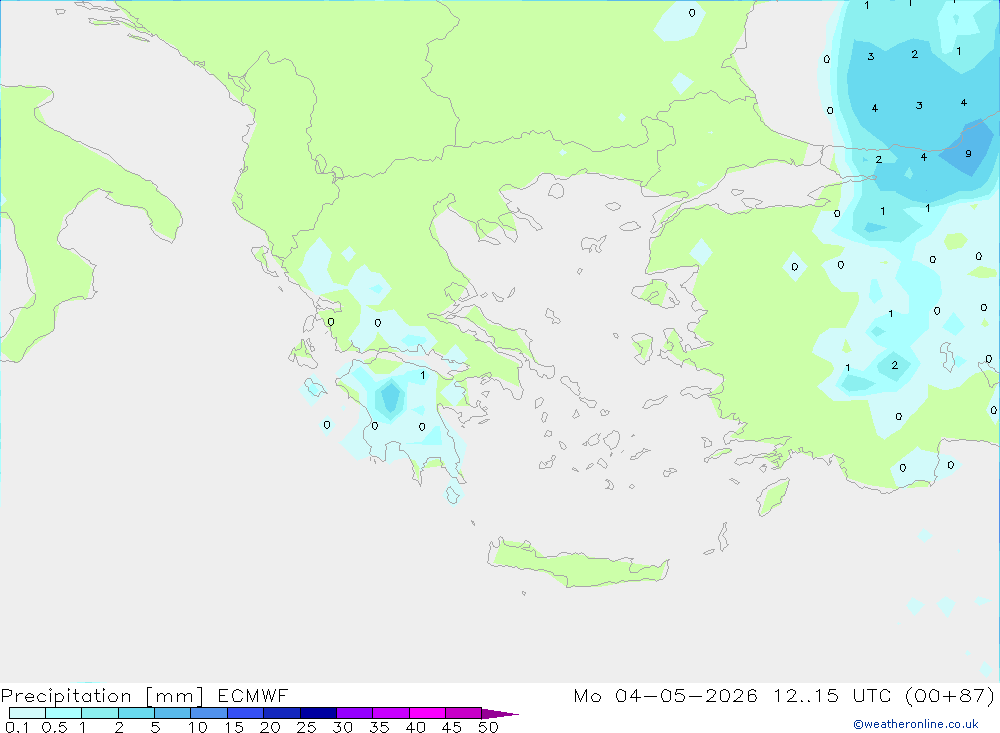Click the '35' legend scale label
The height and width of the screenshot is (733, 1000).
tap(379, 727)
